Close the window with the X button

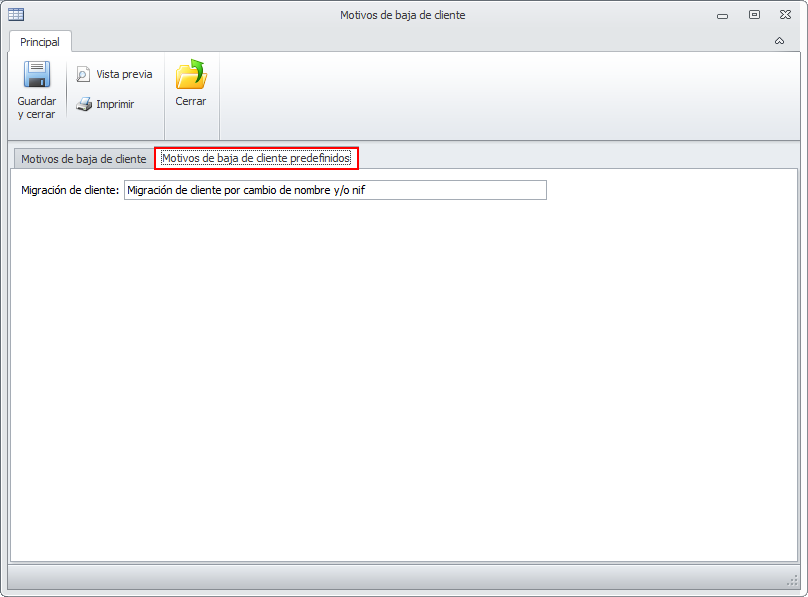tap(785, 15)
